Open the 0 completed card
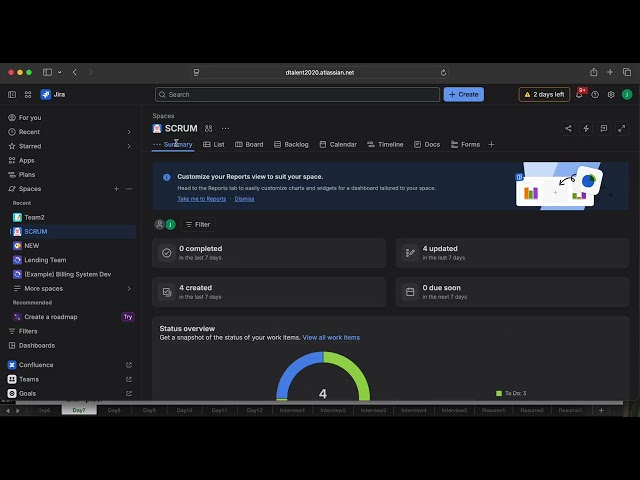640x480 pixels. [x=269, y=253]
